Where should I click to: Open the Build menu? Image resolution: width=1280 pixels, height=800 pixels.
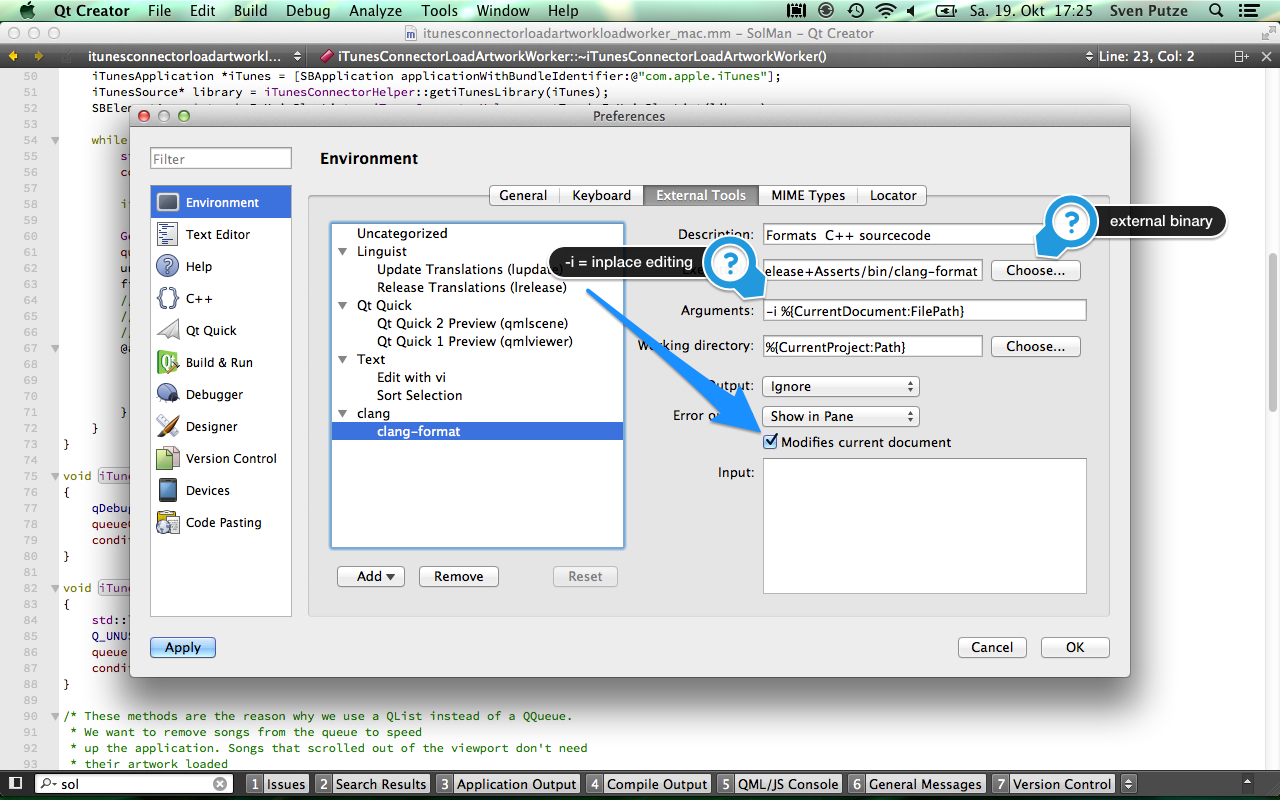pyautogui.click(x=250, y=11)
